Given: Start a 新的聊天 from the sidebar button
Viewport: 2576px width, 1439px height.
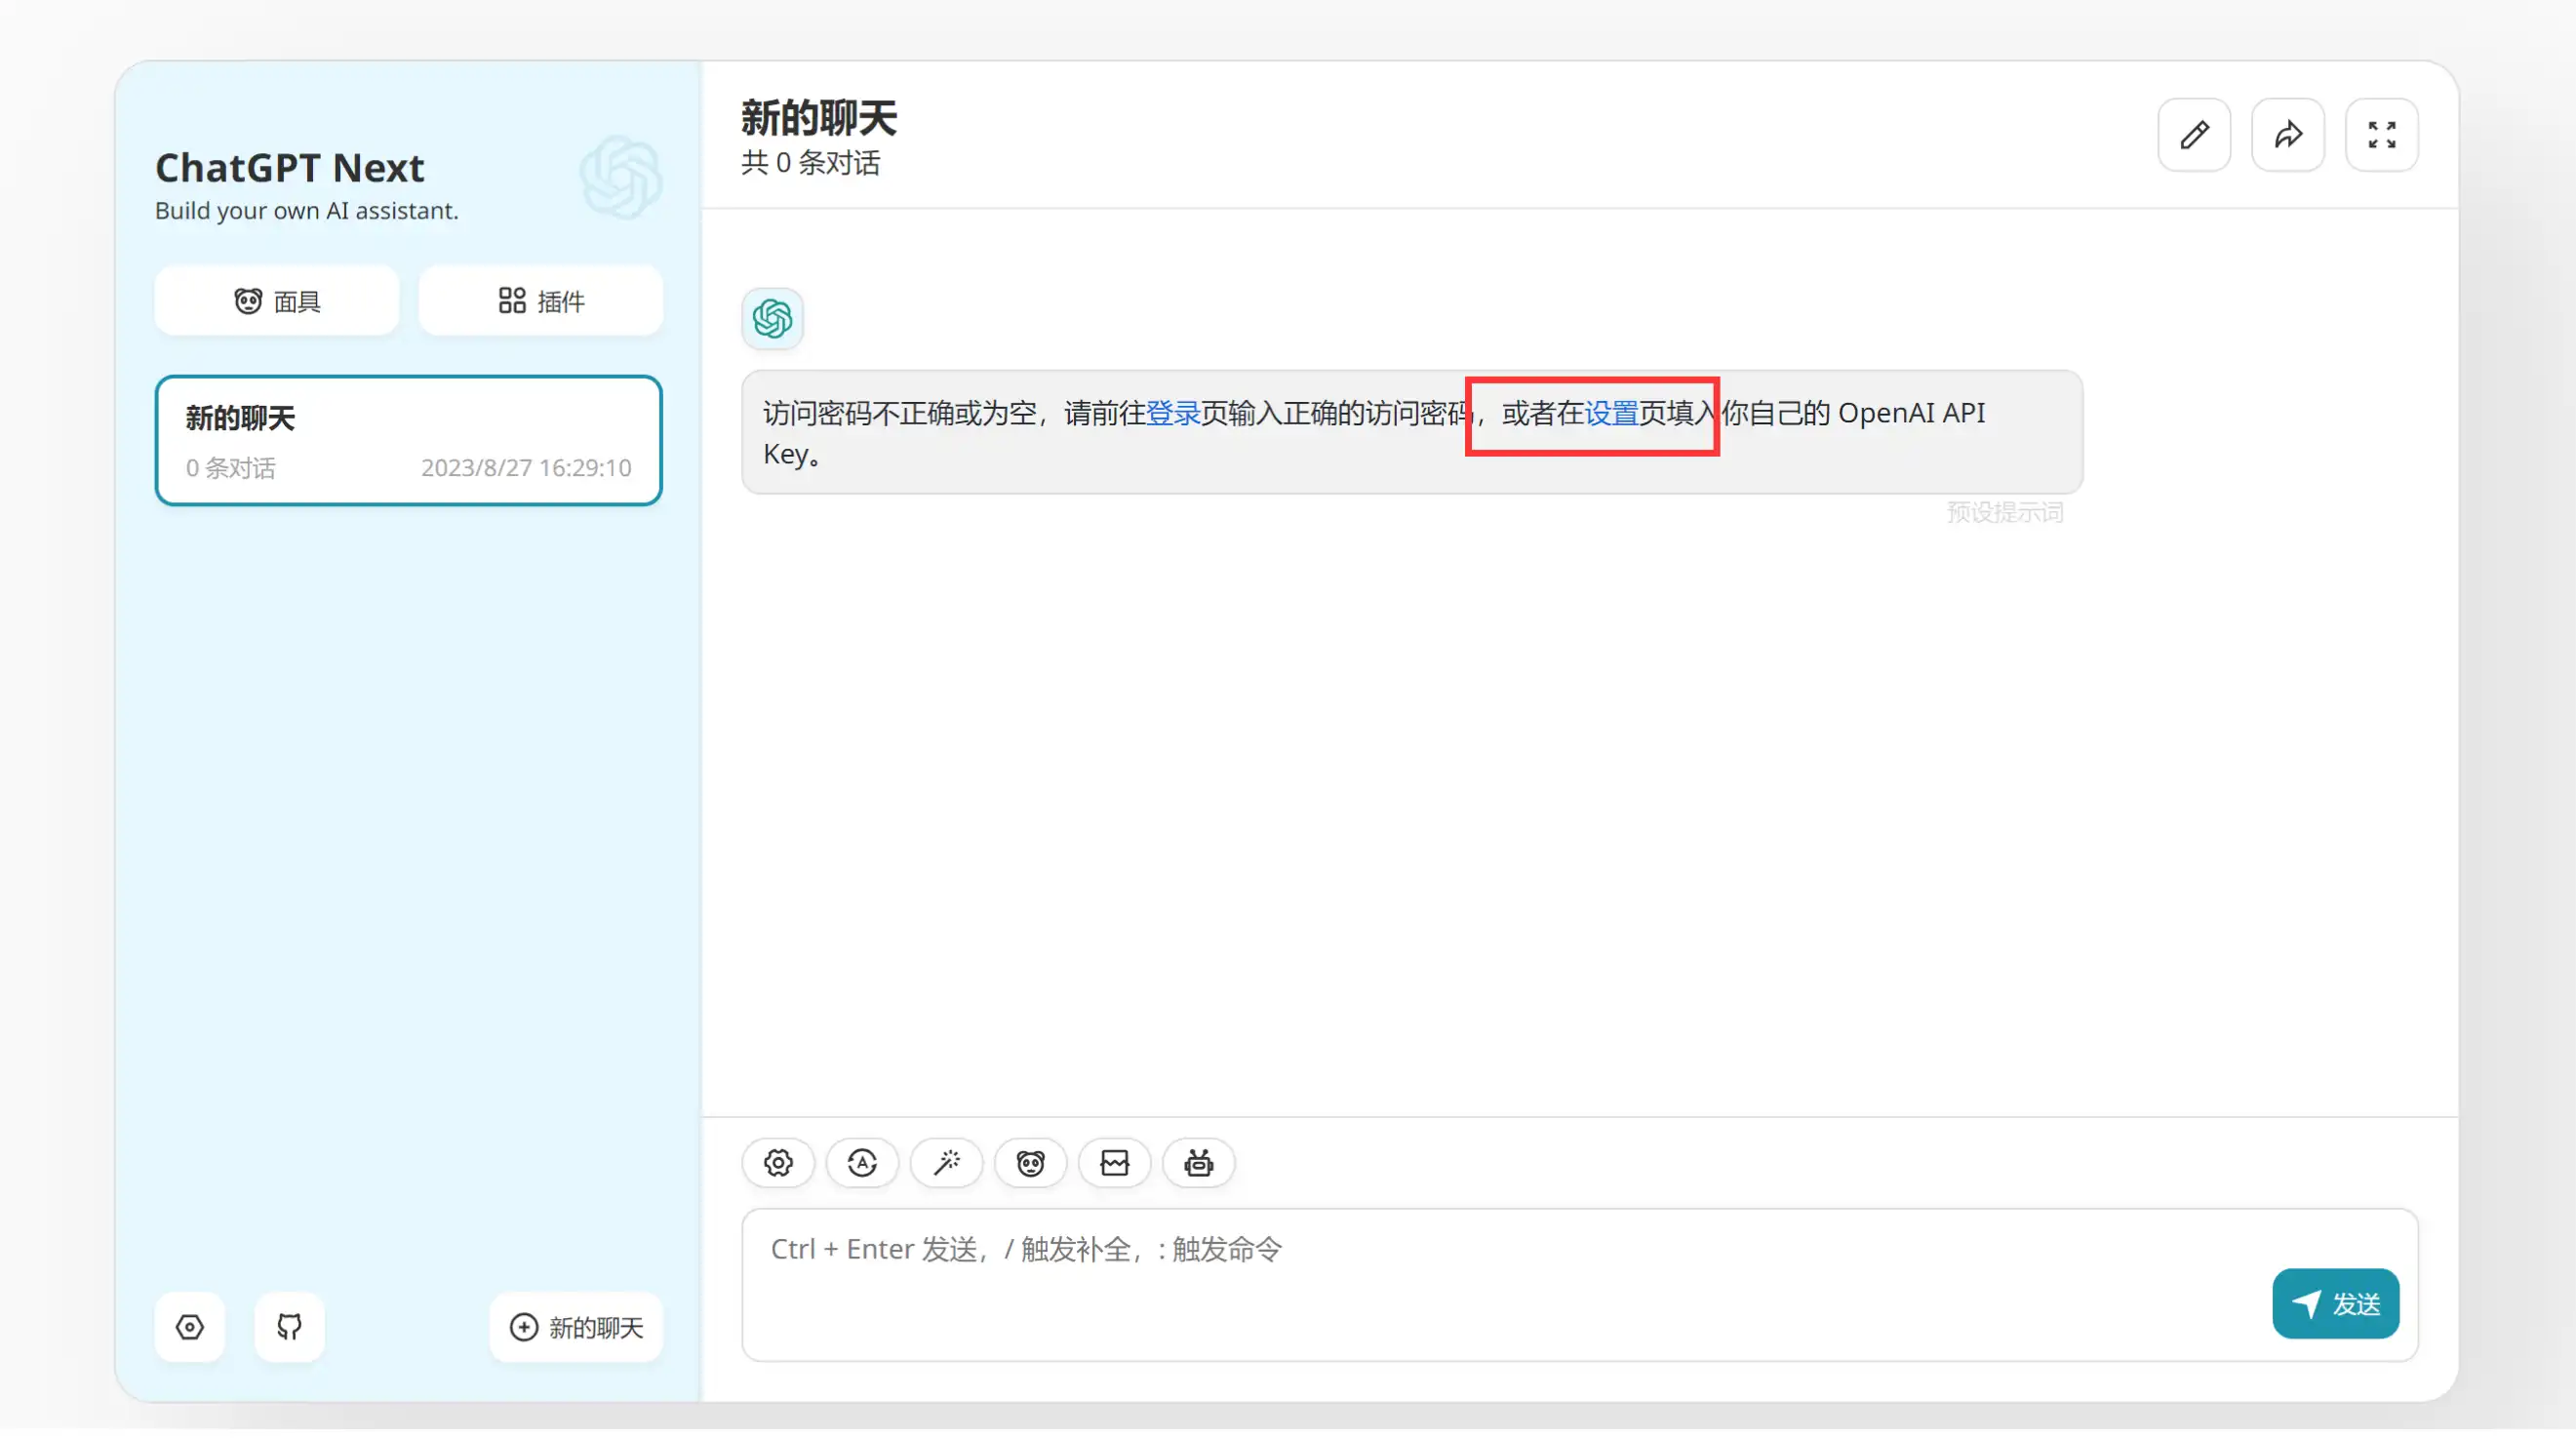Looking at the screenshot, I should point(576,1327).
